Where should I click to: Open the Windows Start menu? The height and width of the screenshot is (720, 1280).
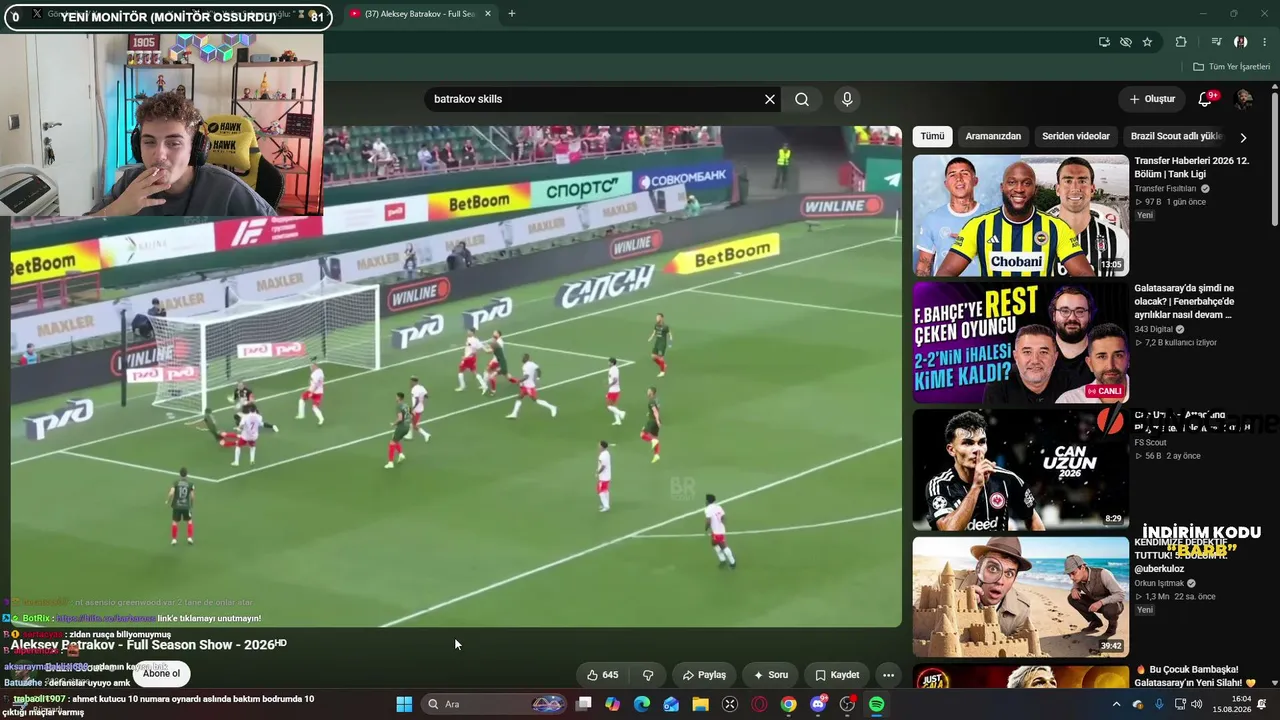pos(404,704)
